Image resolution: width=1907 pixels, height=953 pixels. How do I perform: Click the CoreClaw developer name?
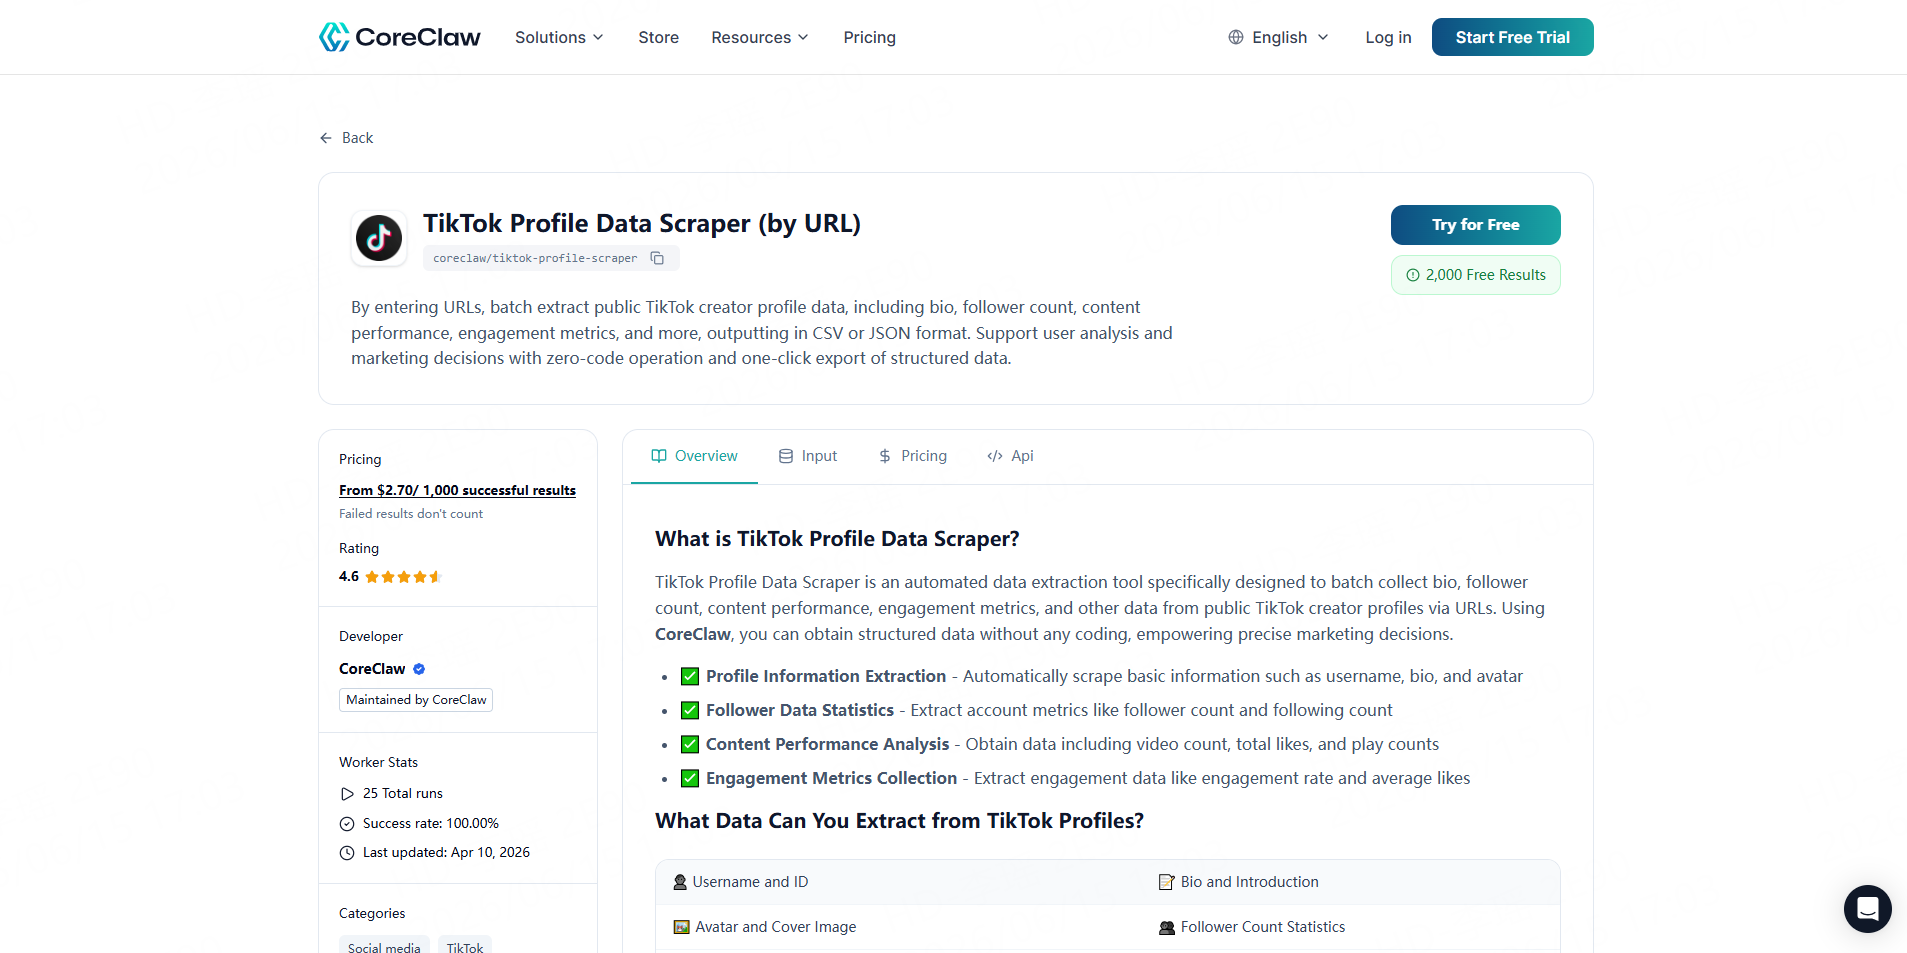(372, 669)
